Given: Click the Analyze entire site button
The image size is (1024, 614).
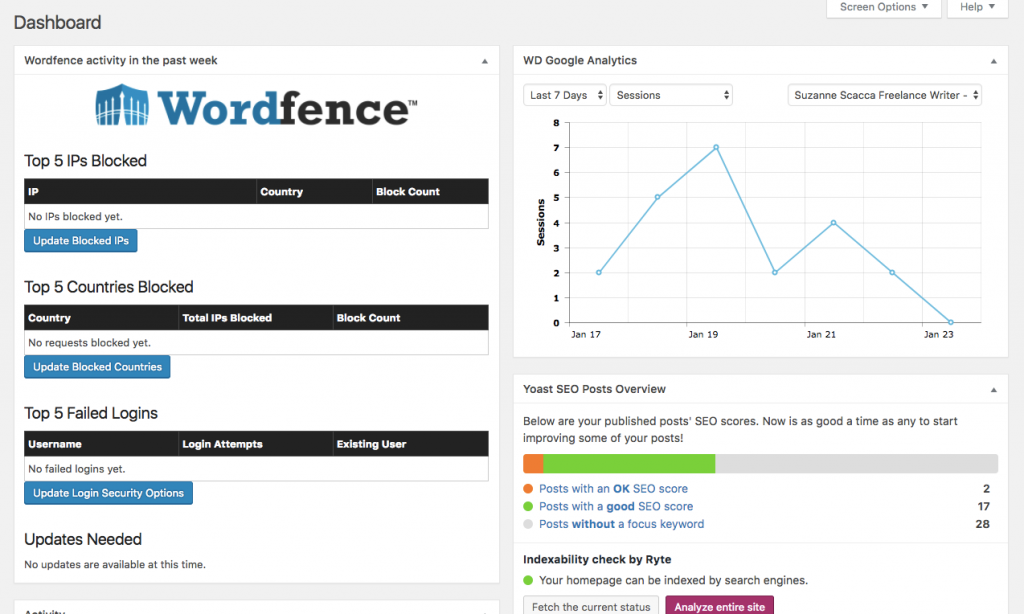Looking at the screenshot, I should 719,606.
